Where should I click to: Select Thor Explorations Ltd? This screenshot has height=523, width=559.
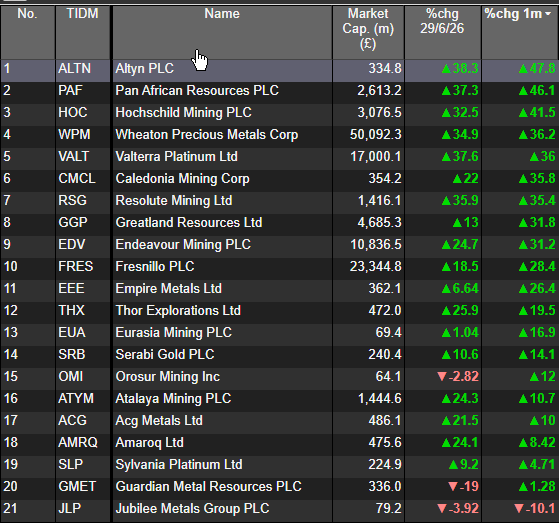pos(178,311)
